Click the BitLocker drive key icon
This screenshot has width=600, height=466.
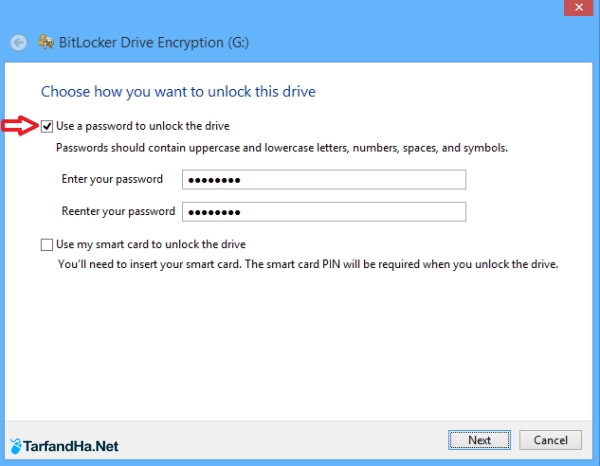click(x=46, y=42)
